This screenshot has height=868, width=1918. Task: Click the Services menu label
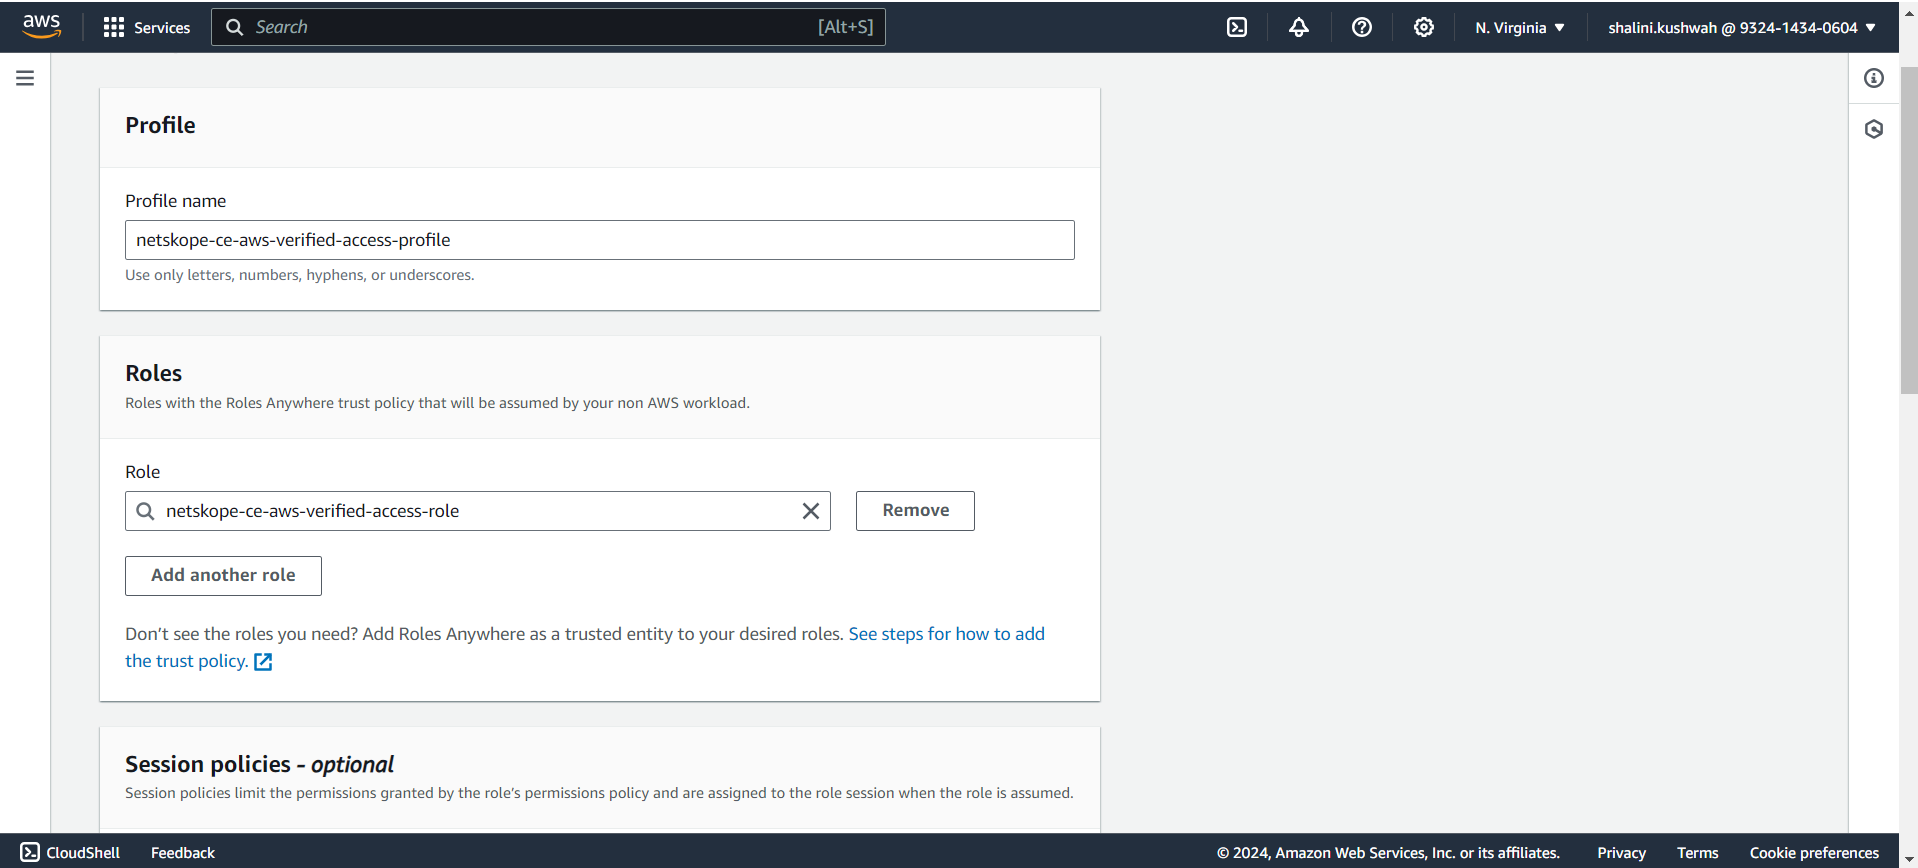point(162,27)
